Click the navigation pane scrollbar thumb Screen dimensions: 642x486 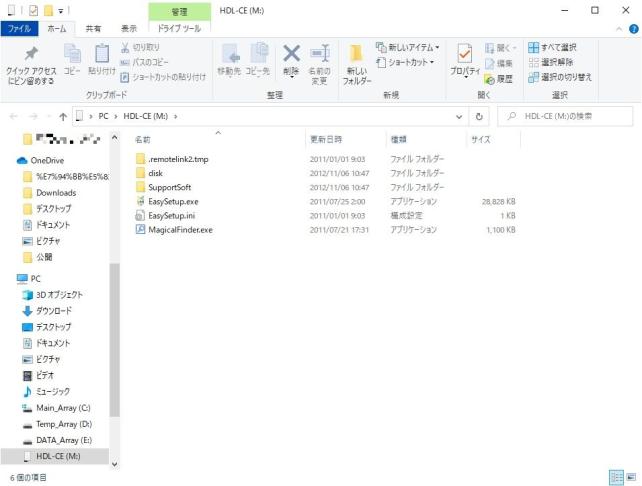click(x=115, y=340)
